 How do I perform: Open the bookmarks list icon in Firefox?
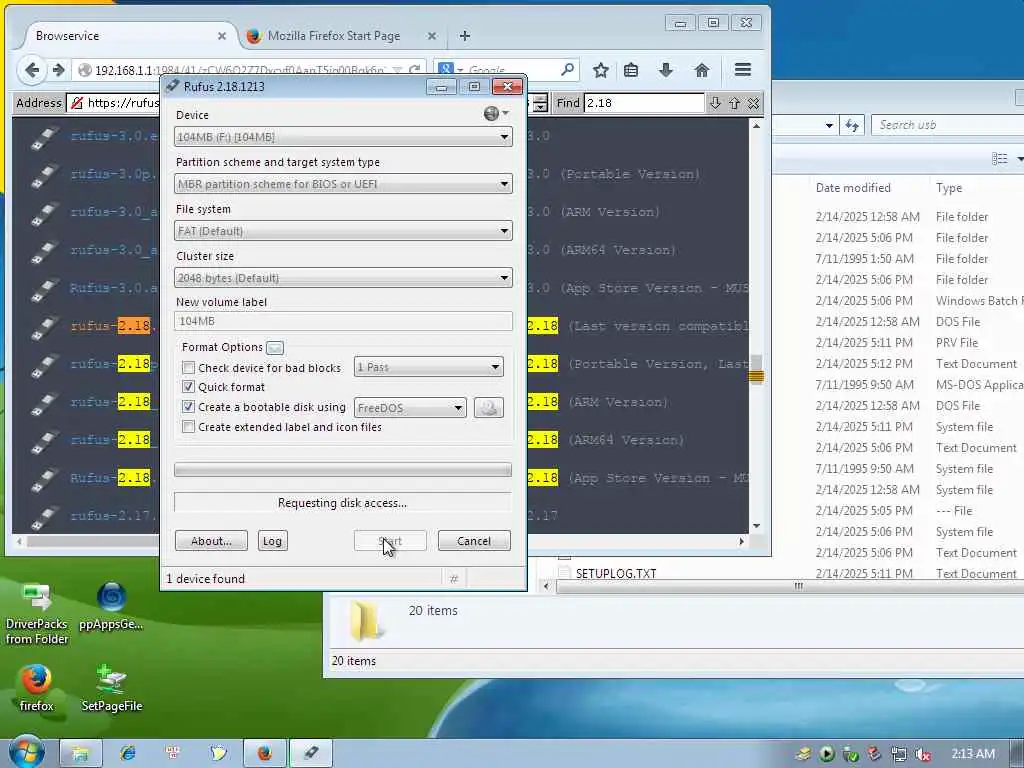tap(631, 70)
